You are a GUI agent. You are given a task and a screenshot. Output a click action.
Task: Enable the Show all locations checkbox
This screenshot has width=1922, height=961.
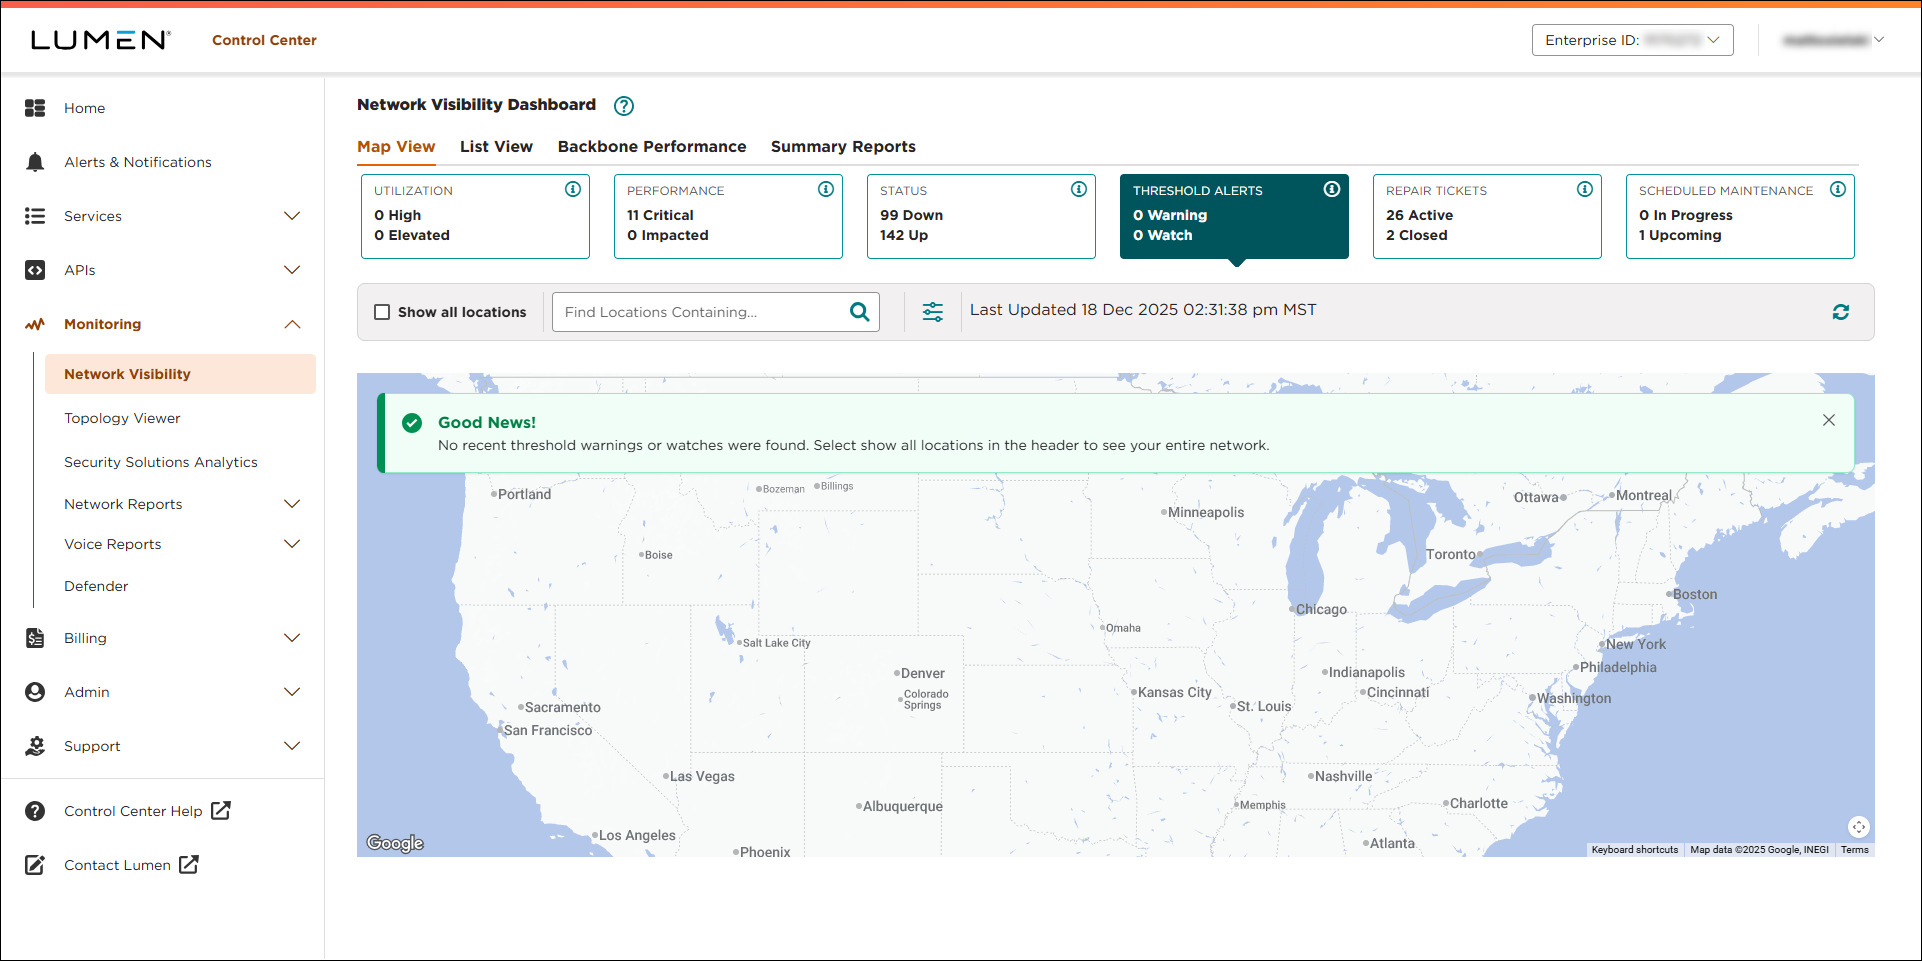pyautogui.click(x=382, y=312)
